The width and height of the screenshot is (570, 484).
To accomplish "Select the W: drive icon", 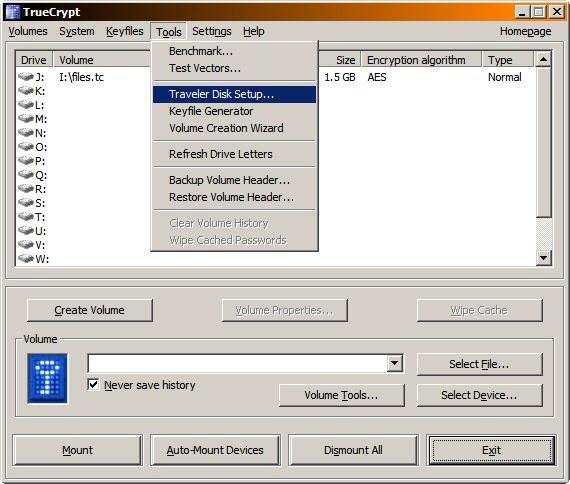I will [x=25, y=259].
